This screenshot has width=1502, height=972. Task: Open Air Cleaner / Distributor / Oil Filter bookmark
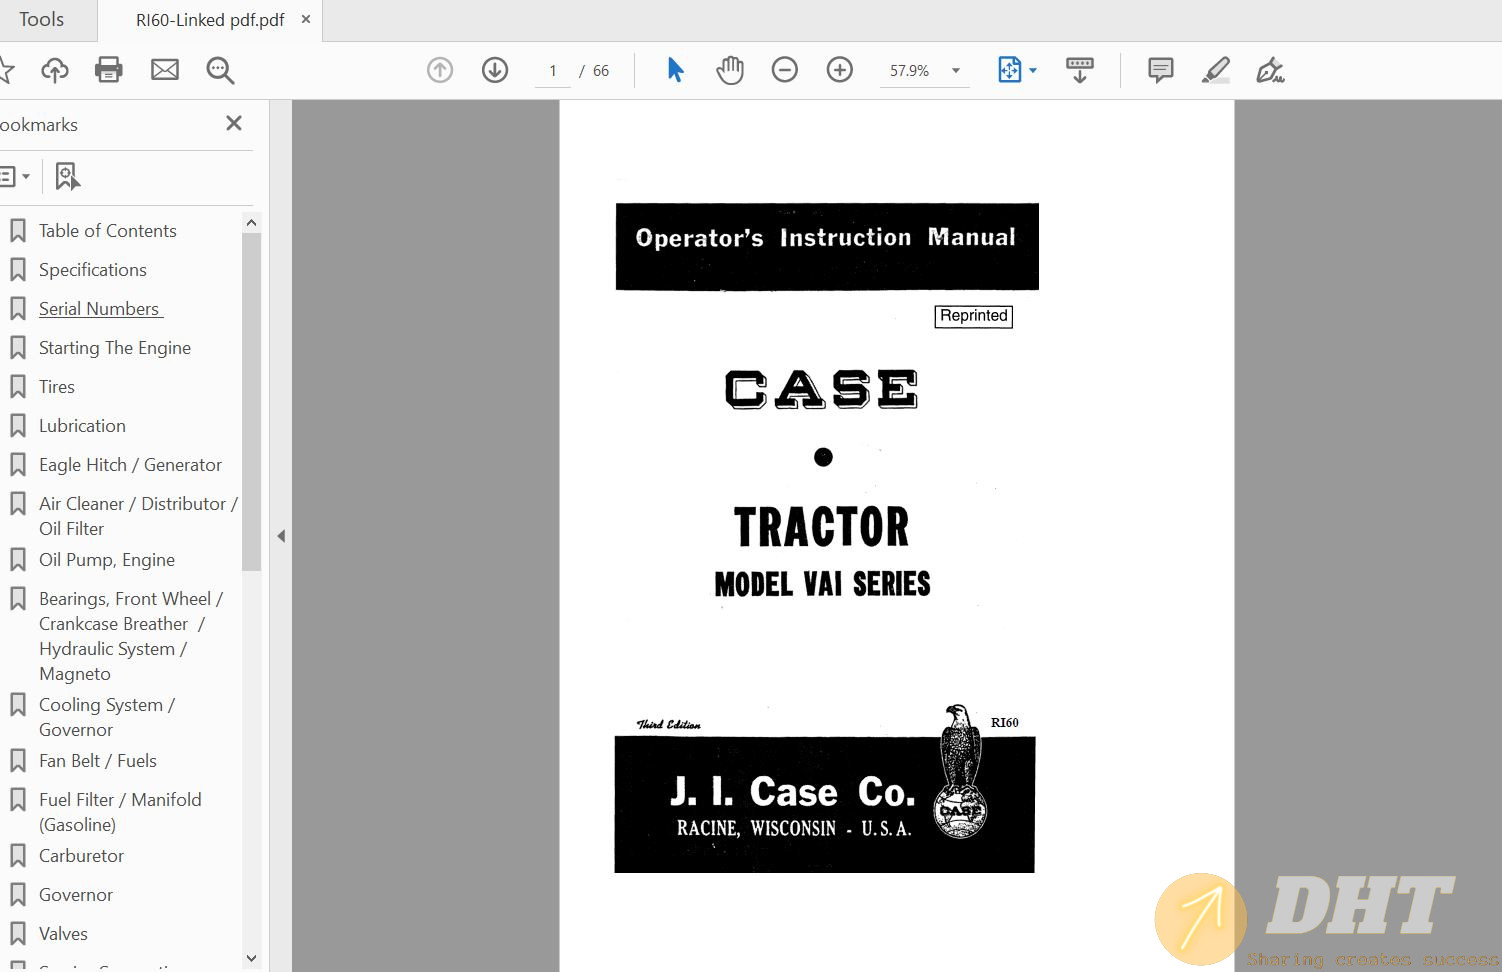(x=138, y=516)
